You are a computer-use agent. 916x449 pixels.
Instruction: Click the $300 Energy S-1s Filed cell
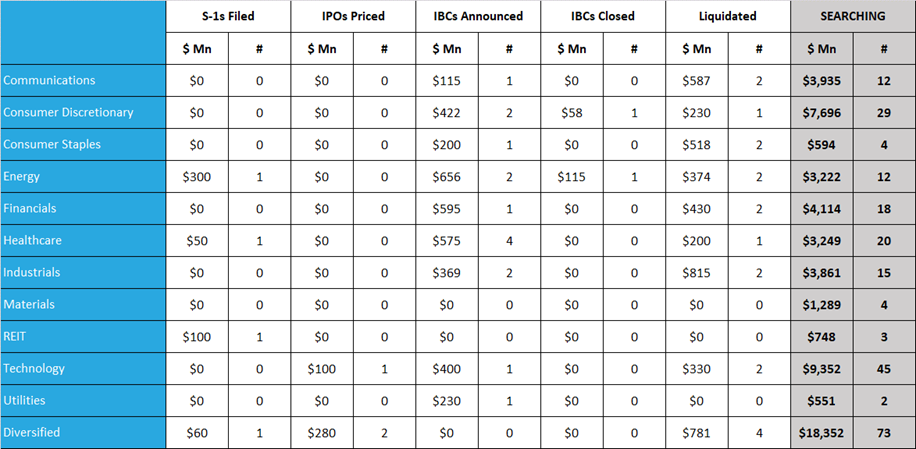point(197,176)
